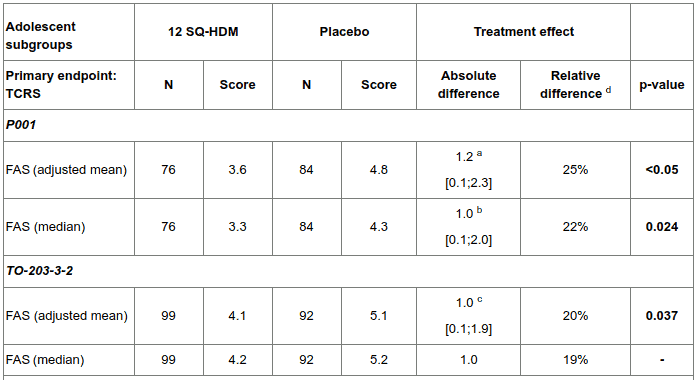Click the 'Primary endpoint: TCRS' cell

click(69, 85)
